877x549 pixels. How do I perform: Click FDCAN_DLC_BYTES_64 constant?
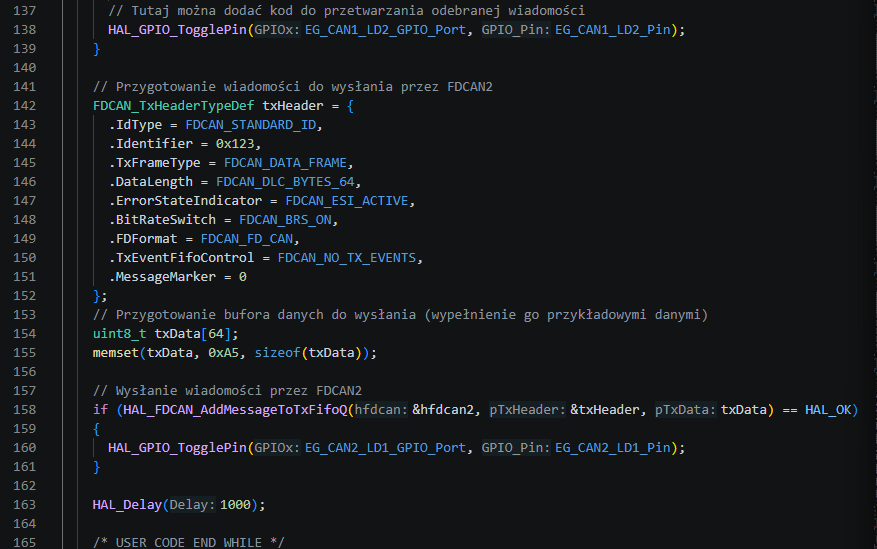point(285,182)
